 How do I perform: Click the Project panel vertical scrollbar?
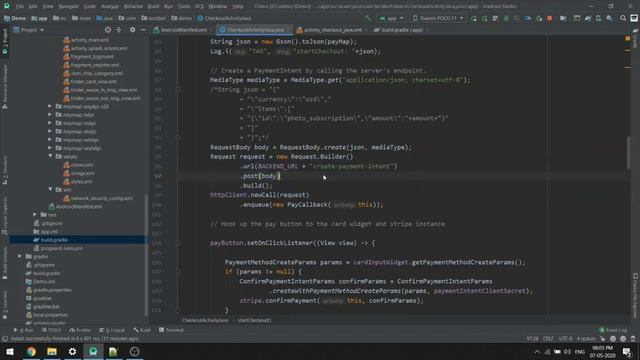pyautogui.click(x=146, y=256)
